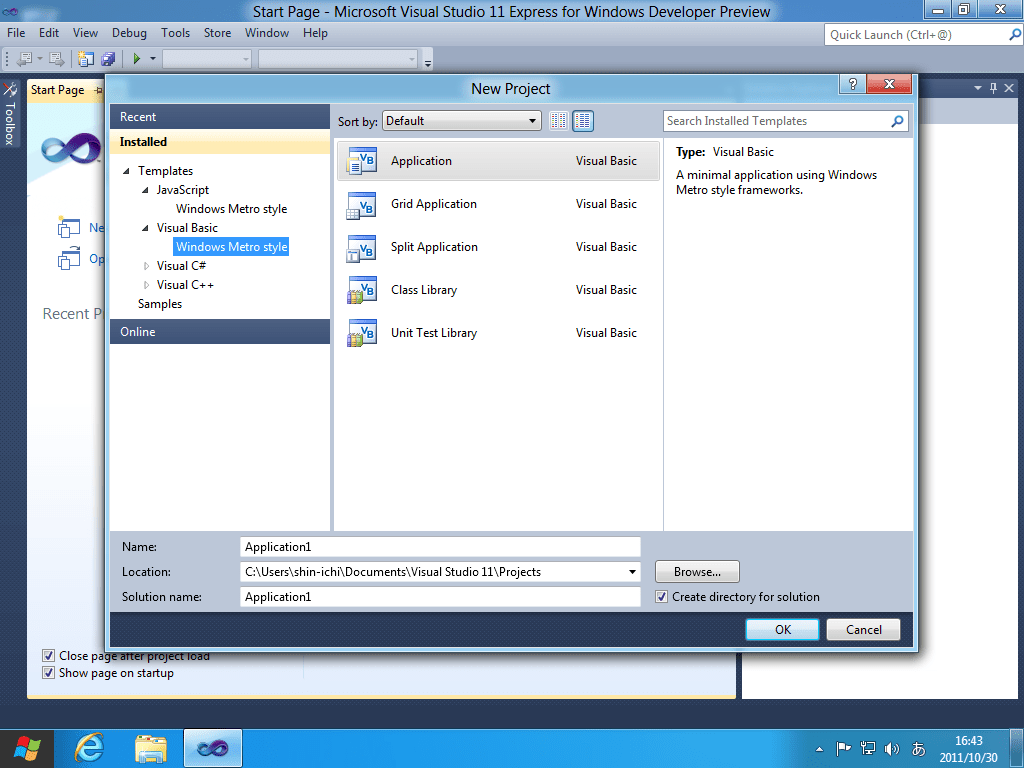
Task: Select Windows Metro style under JavaScript
Action: coord(231,209)
